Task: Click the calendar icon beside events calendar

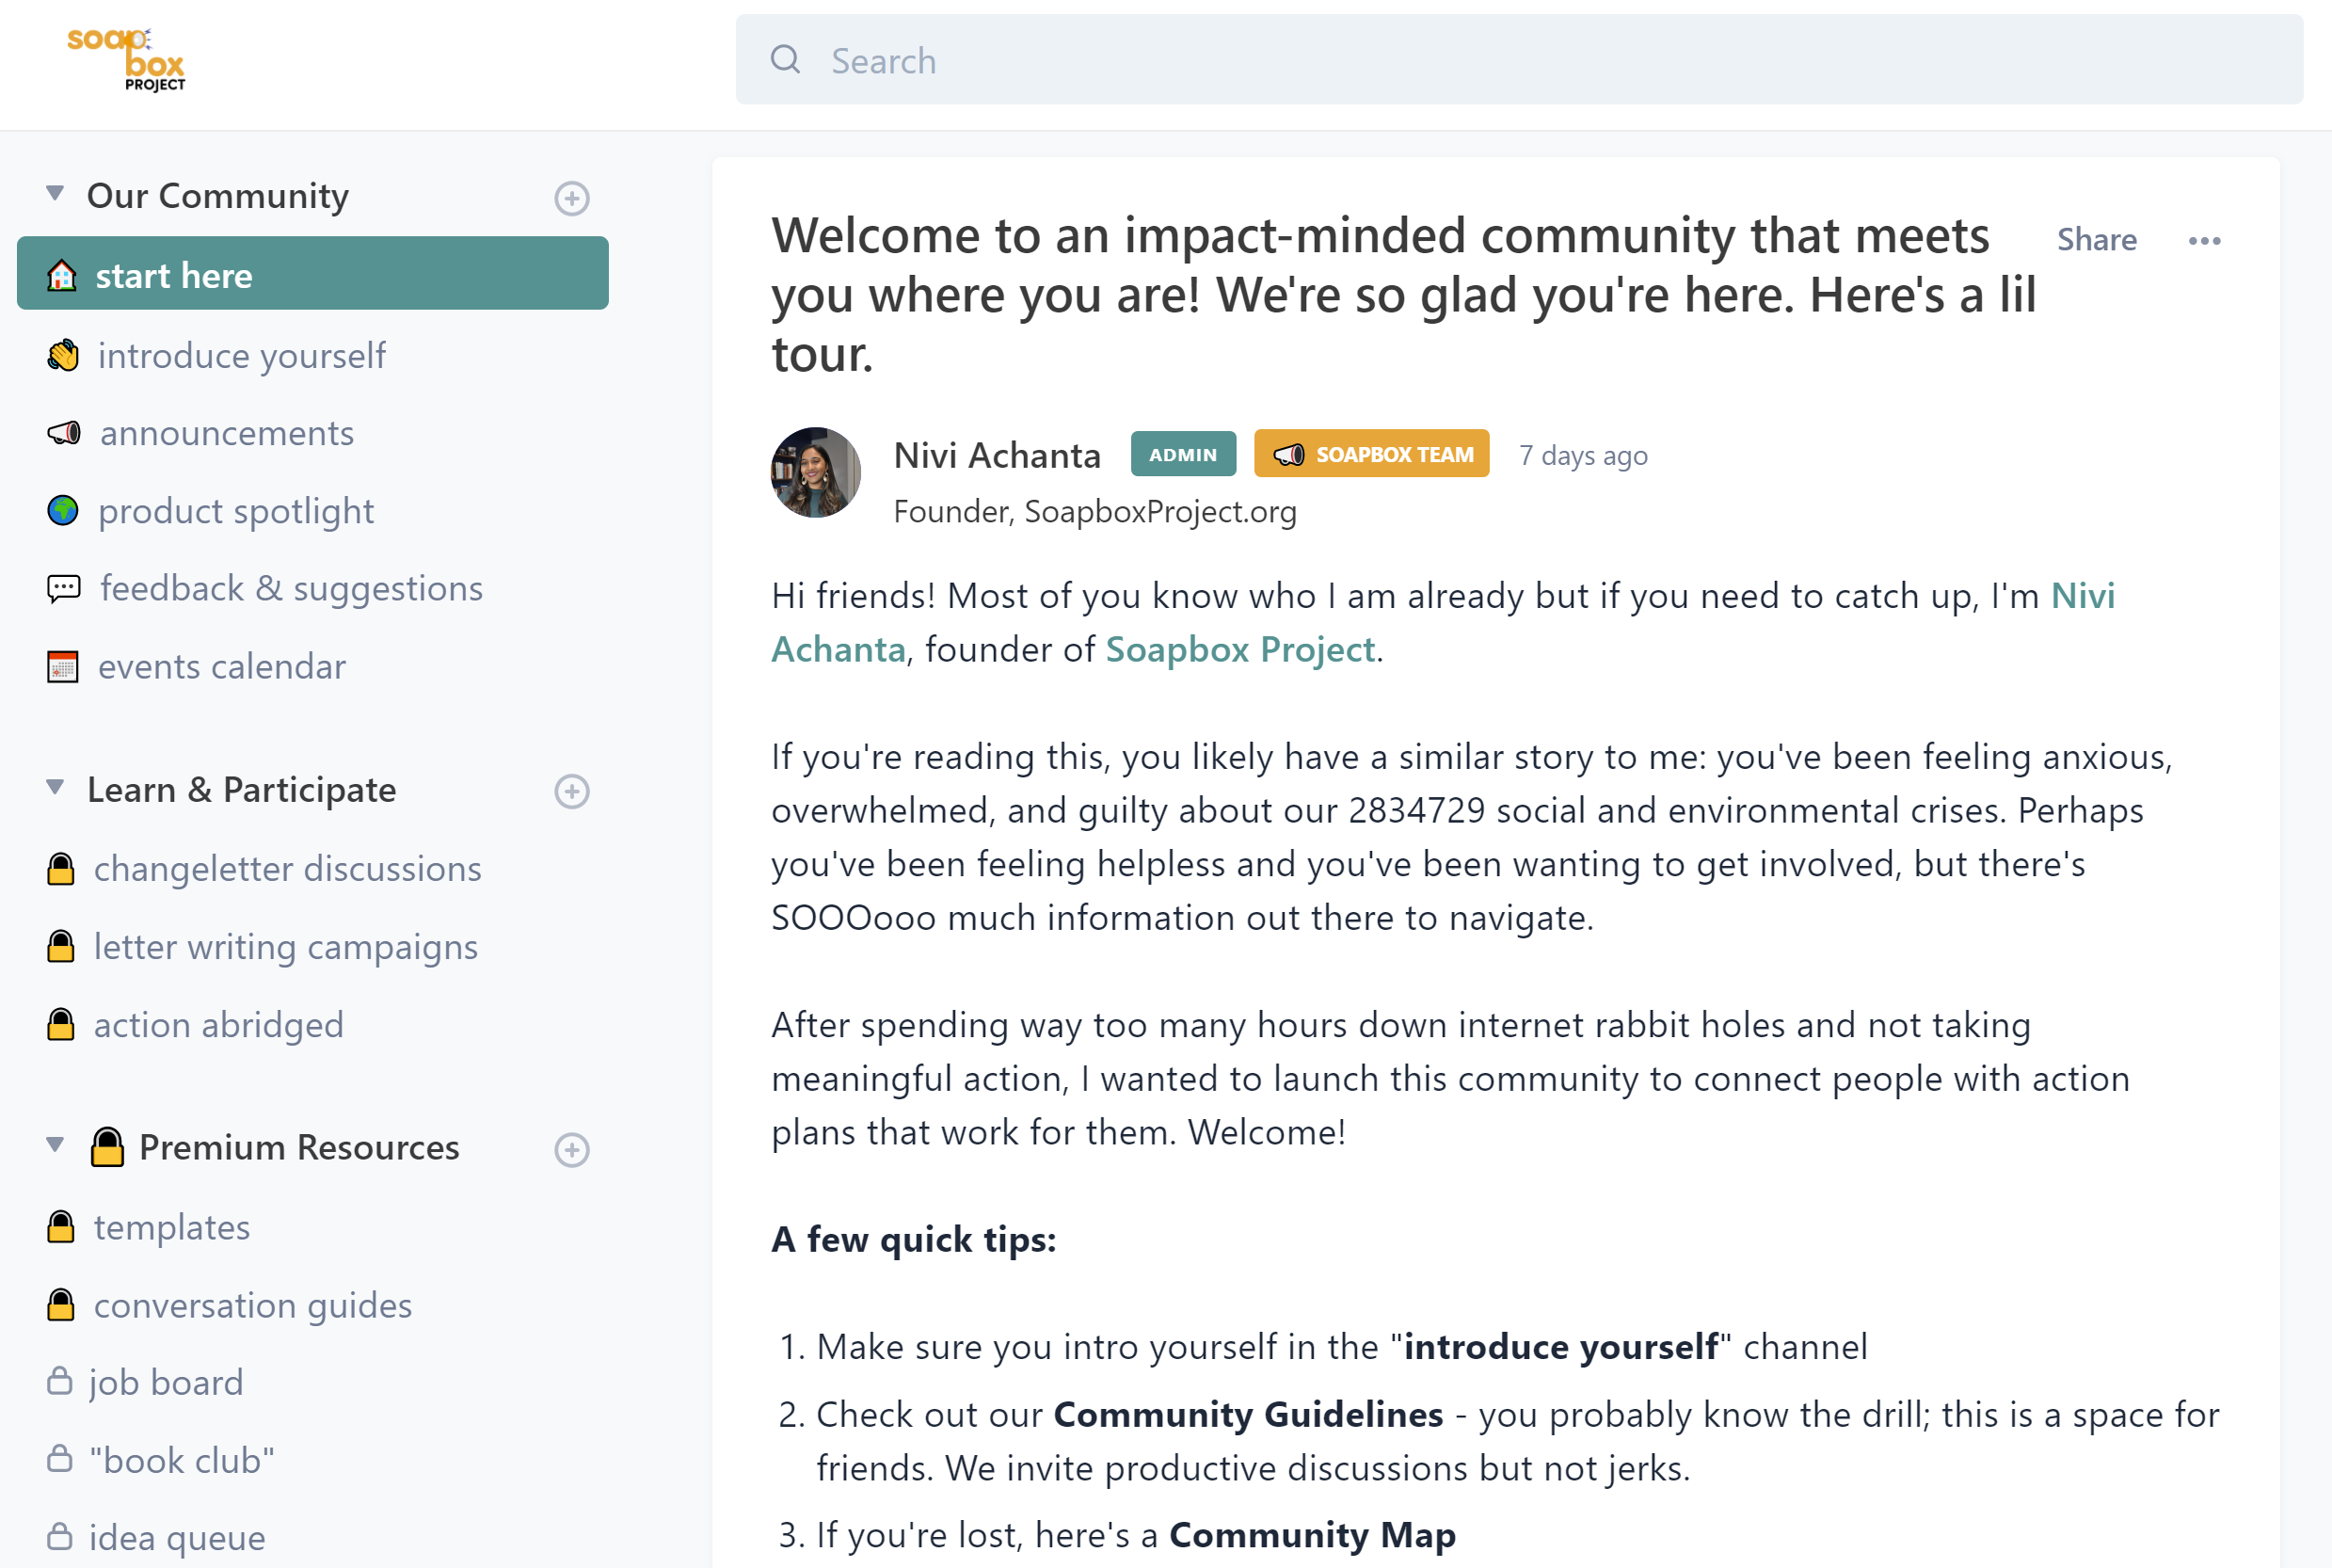Action: click(63, 666)
